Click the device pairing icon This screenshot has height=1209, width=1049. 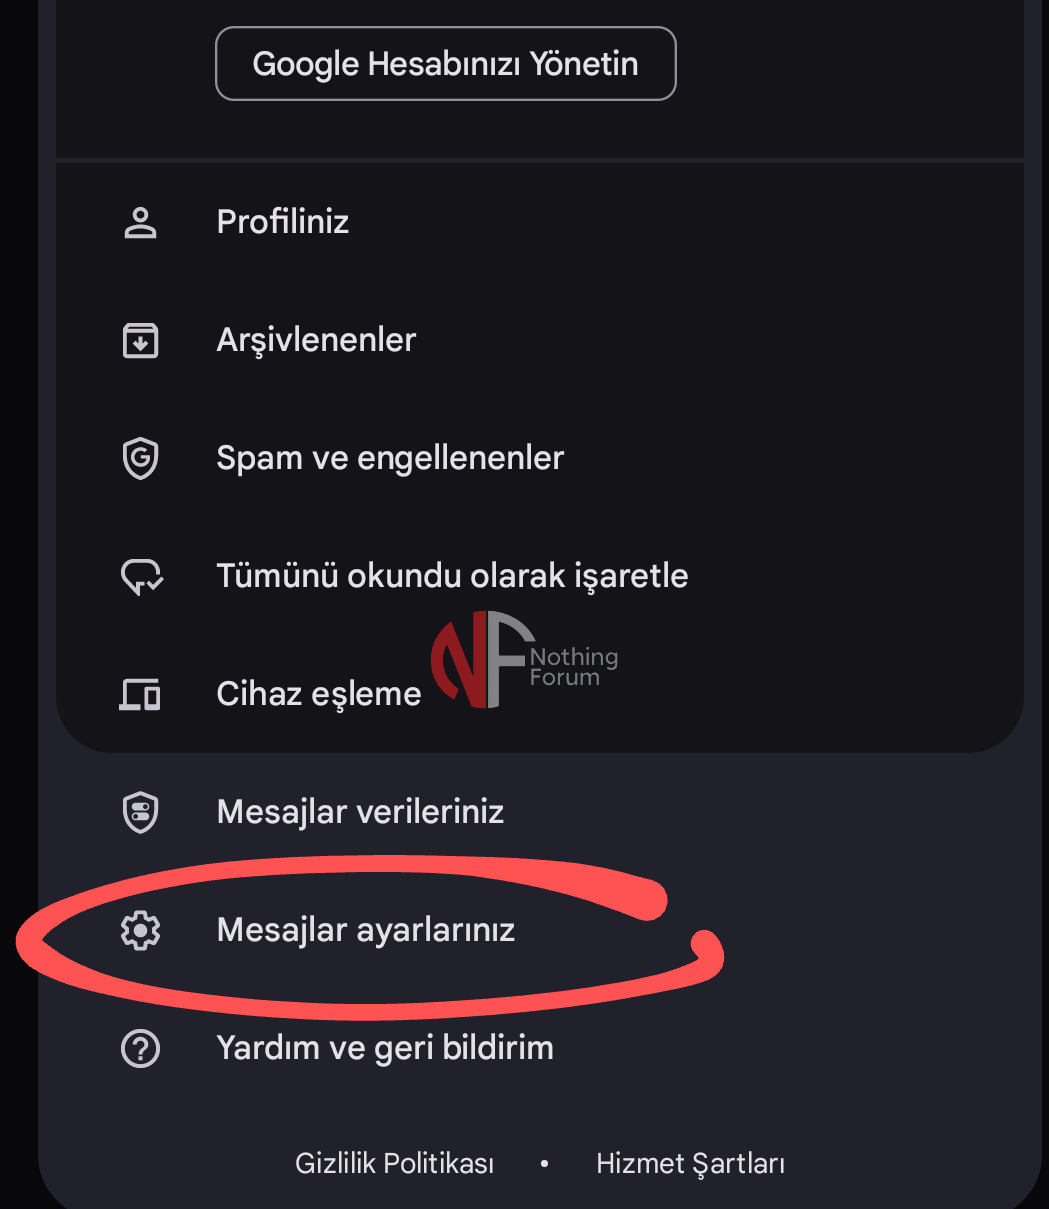pos(141,694)
